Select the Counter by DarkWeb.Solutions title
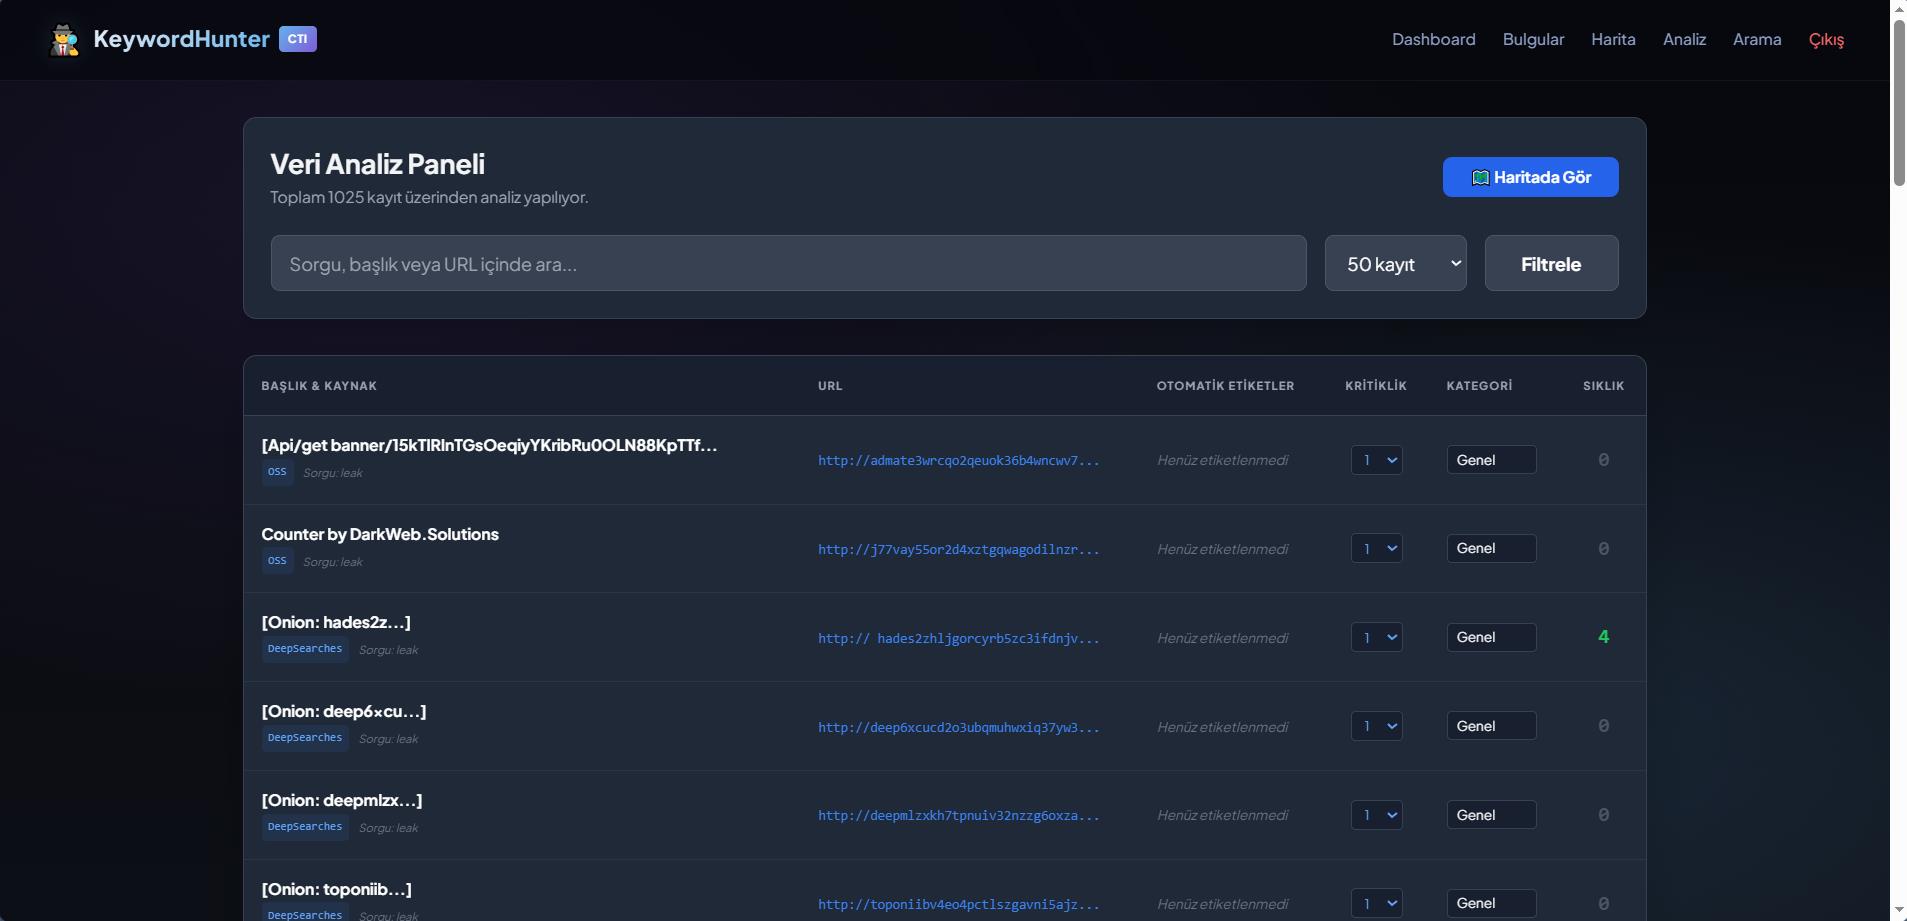Viewport: 1907px width, 921px height. (x=380, y=534)
